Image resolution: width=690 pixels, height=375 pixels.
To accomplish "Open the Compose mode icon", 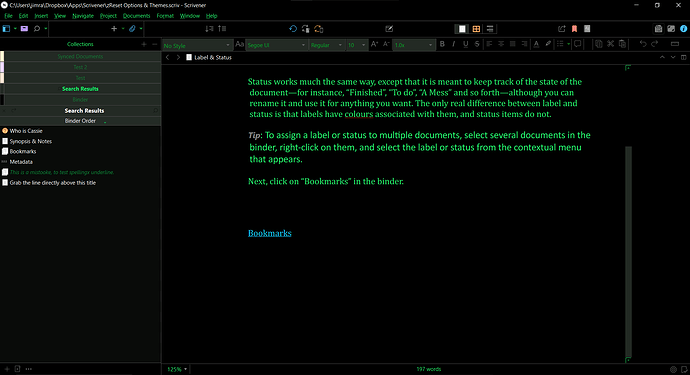I will coord(389,29).
